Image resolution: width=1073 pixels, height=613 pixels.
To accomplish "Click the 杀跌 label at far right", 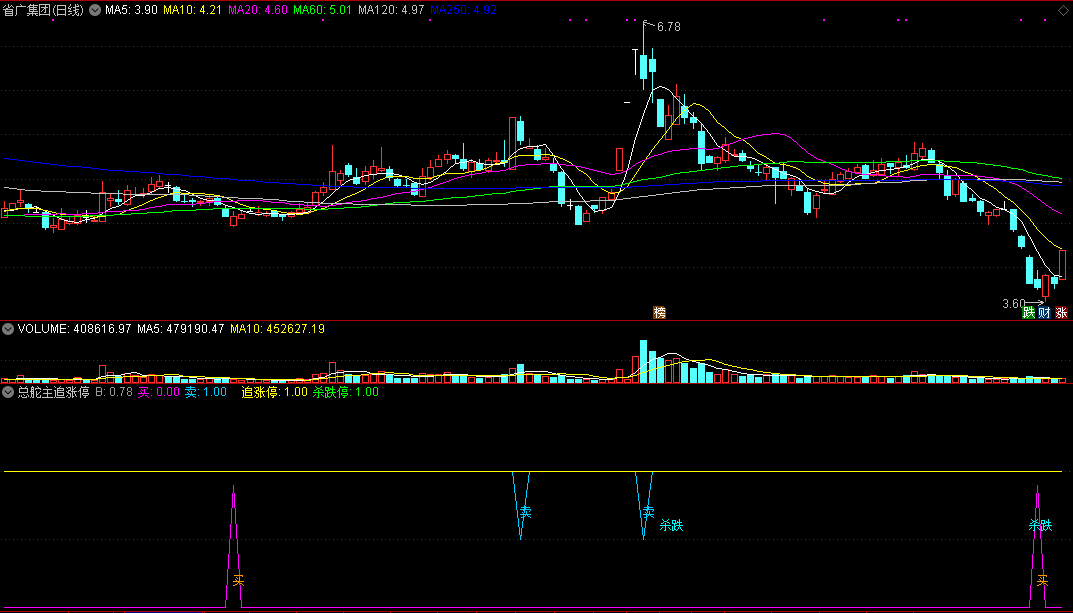I will pyautogui.click(x=1040, y=525).
